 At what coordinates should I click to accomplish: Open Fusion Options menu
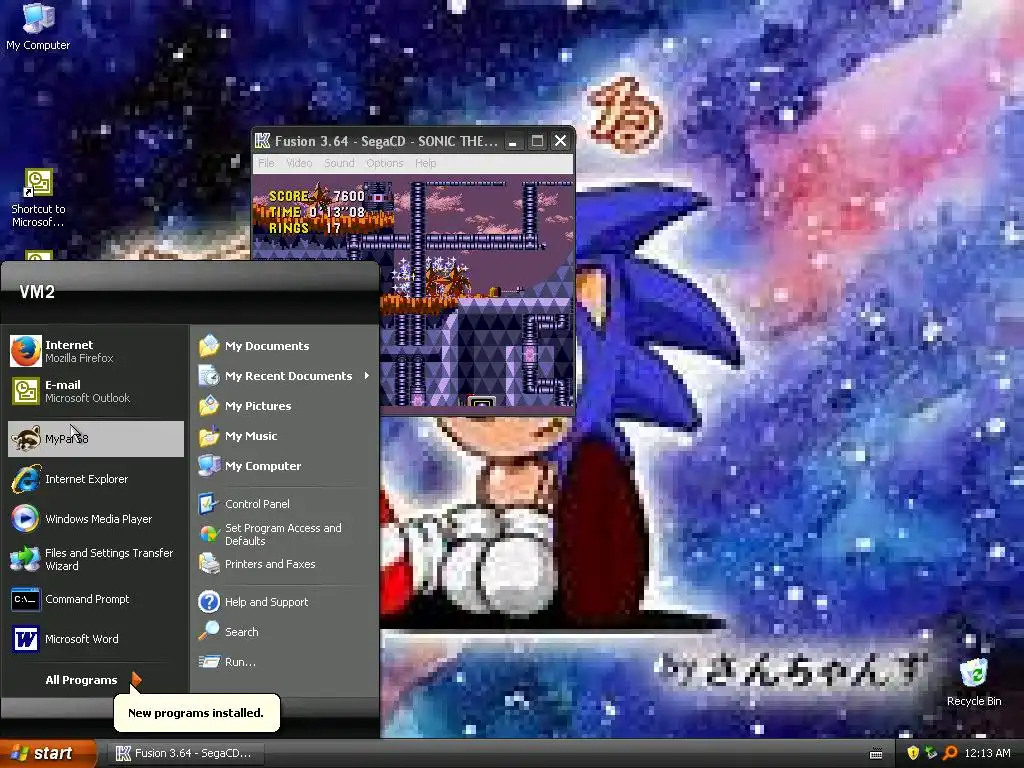click(x=384, y=163)
